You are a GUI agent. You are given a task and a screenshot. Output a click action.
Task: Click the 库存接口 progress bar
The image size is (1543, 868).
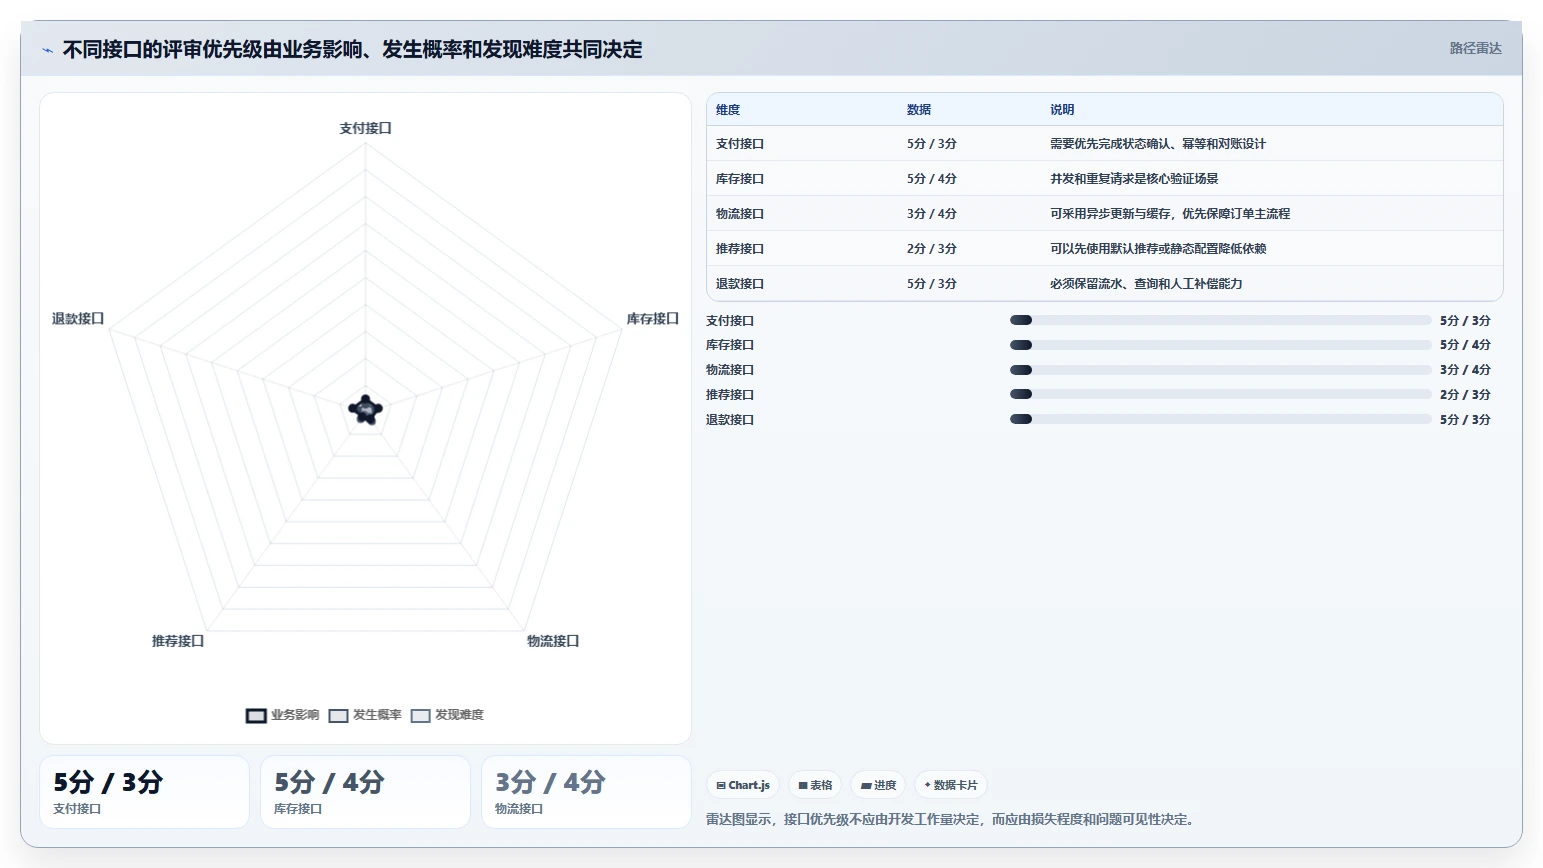pos(1220,345)
